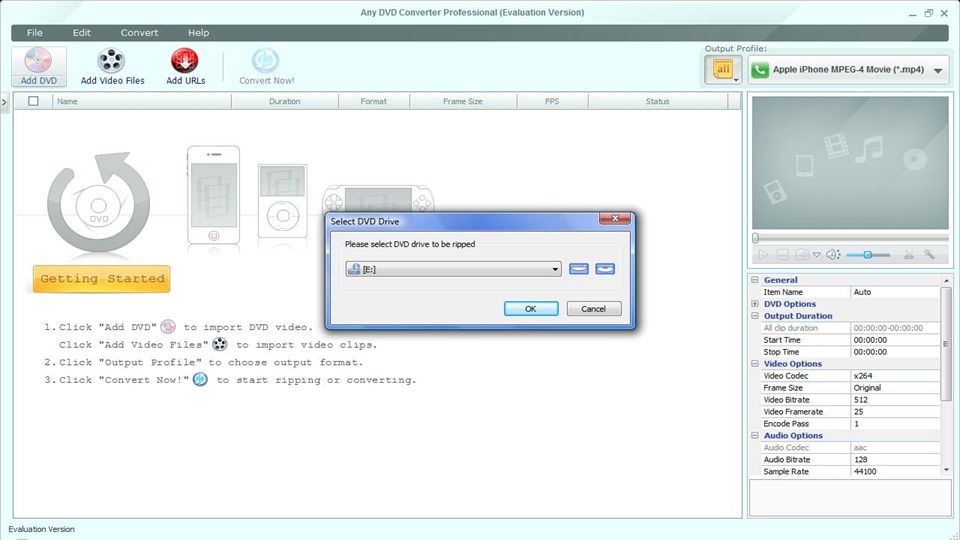Open the Help menu
The height and width of the screenshot is (540, 960).
pyautogui.click(x=198, y=32)
